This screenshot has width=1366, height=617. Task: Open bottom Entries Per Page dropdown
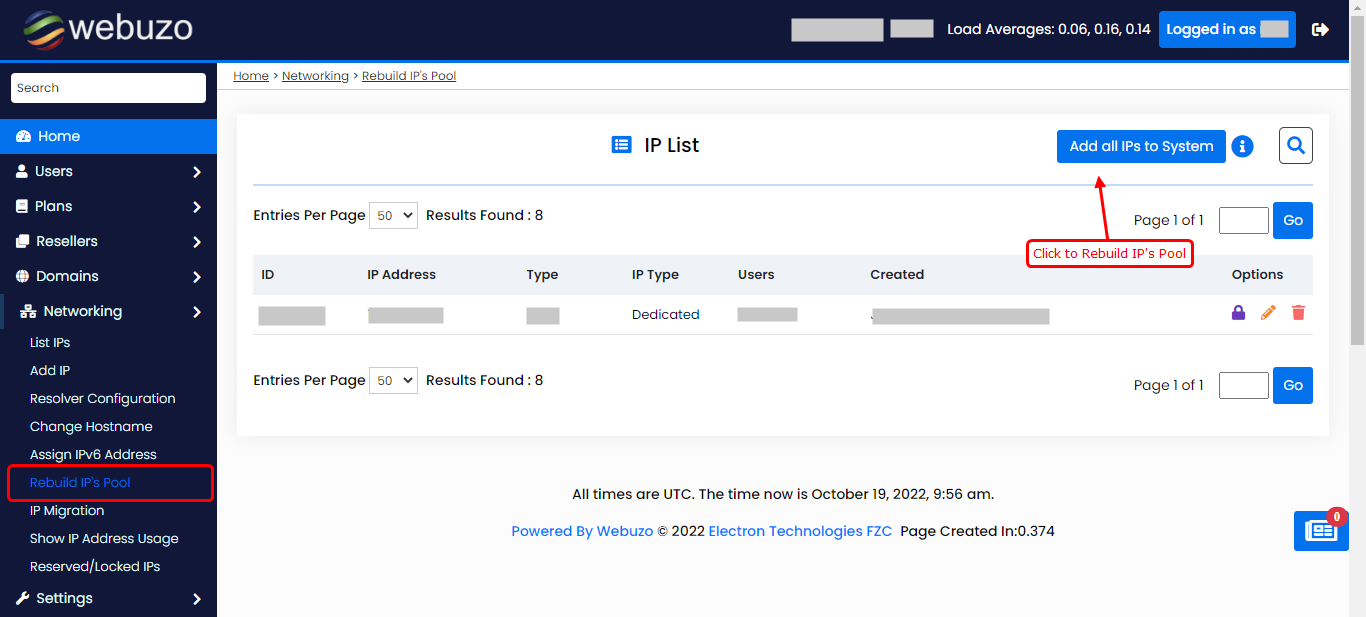393,380
